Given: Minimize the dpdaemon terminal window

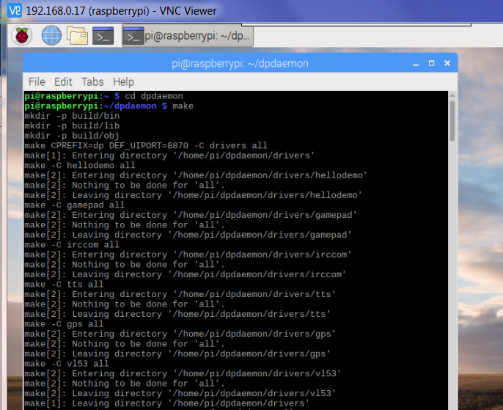Looking at the screenshot, I should coord(415,63).
